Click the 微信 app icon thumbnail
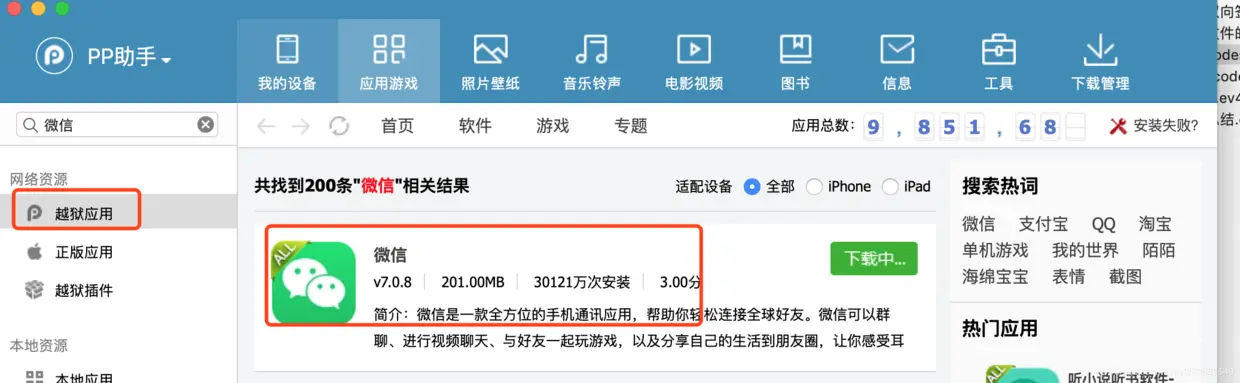 314,283
